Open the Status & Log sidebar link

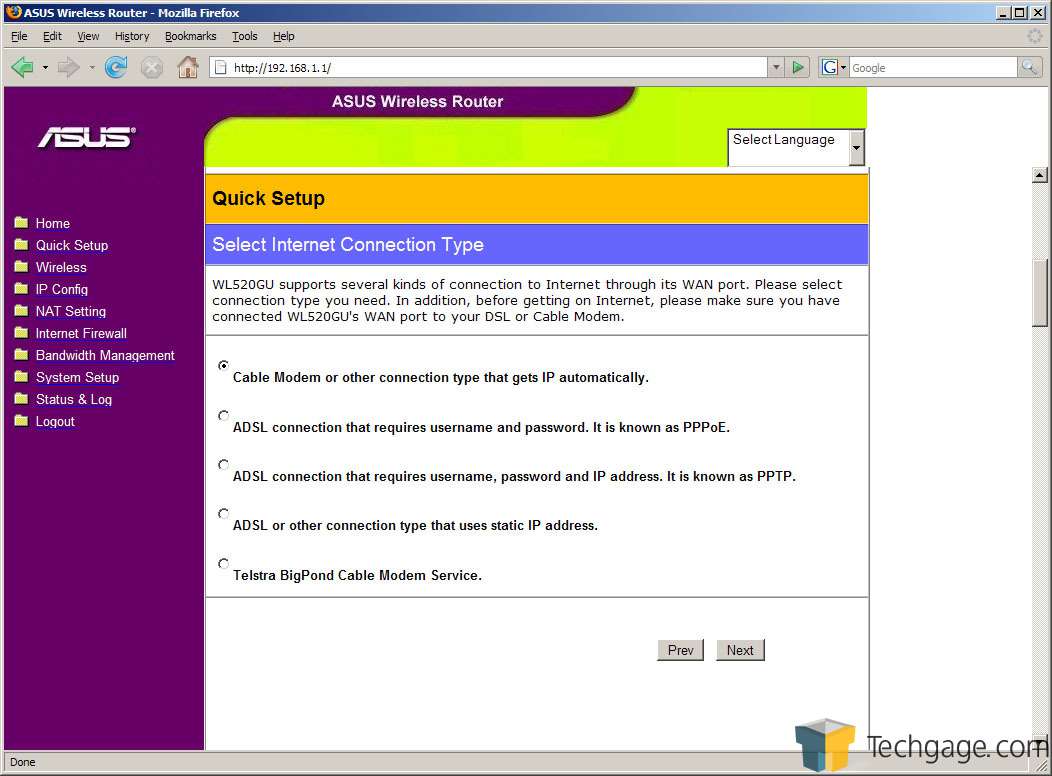(74, 400)
